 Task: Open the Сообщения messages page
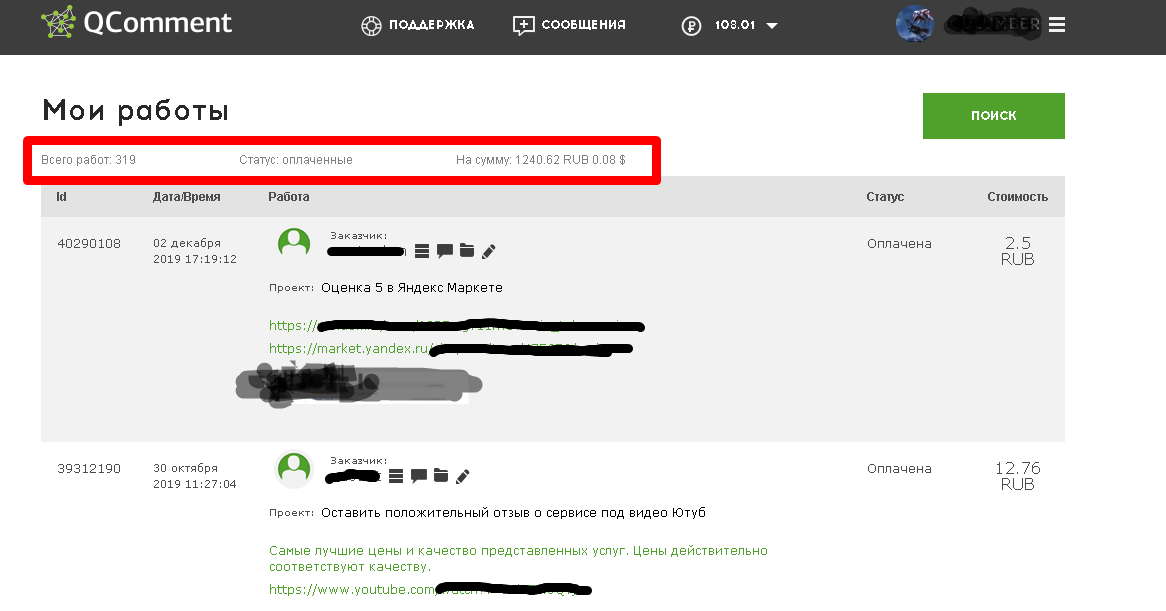(x=570, y=25)
